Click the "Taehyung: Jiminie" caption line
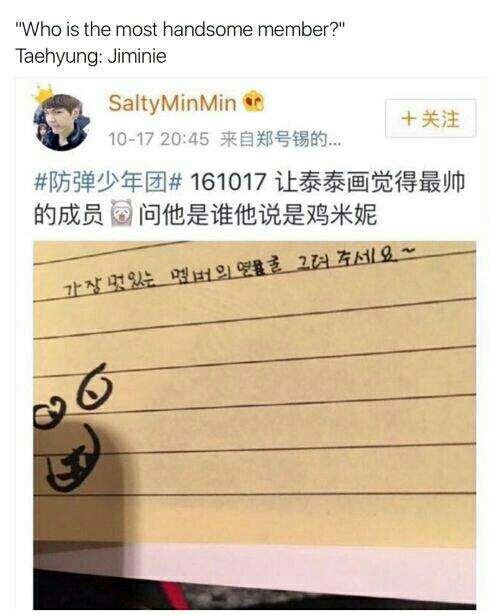 point(91,56)
